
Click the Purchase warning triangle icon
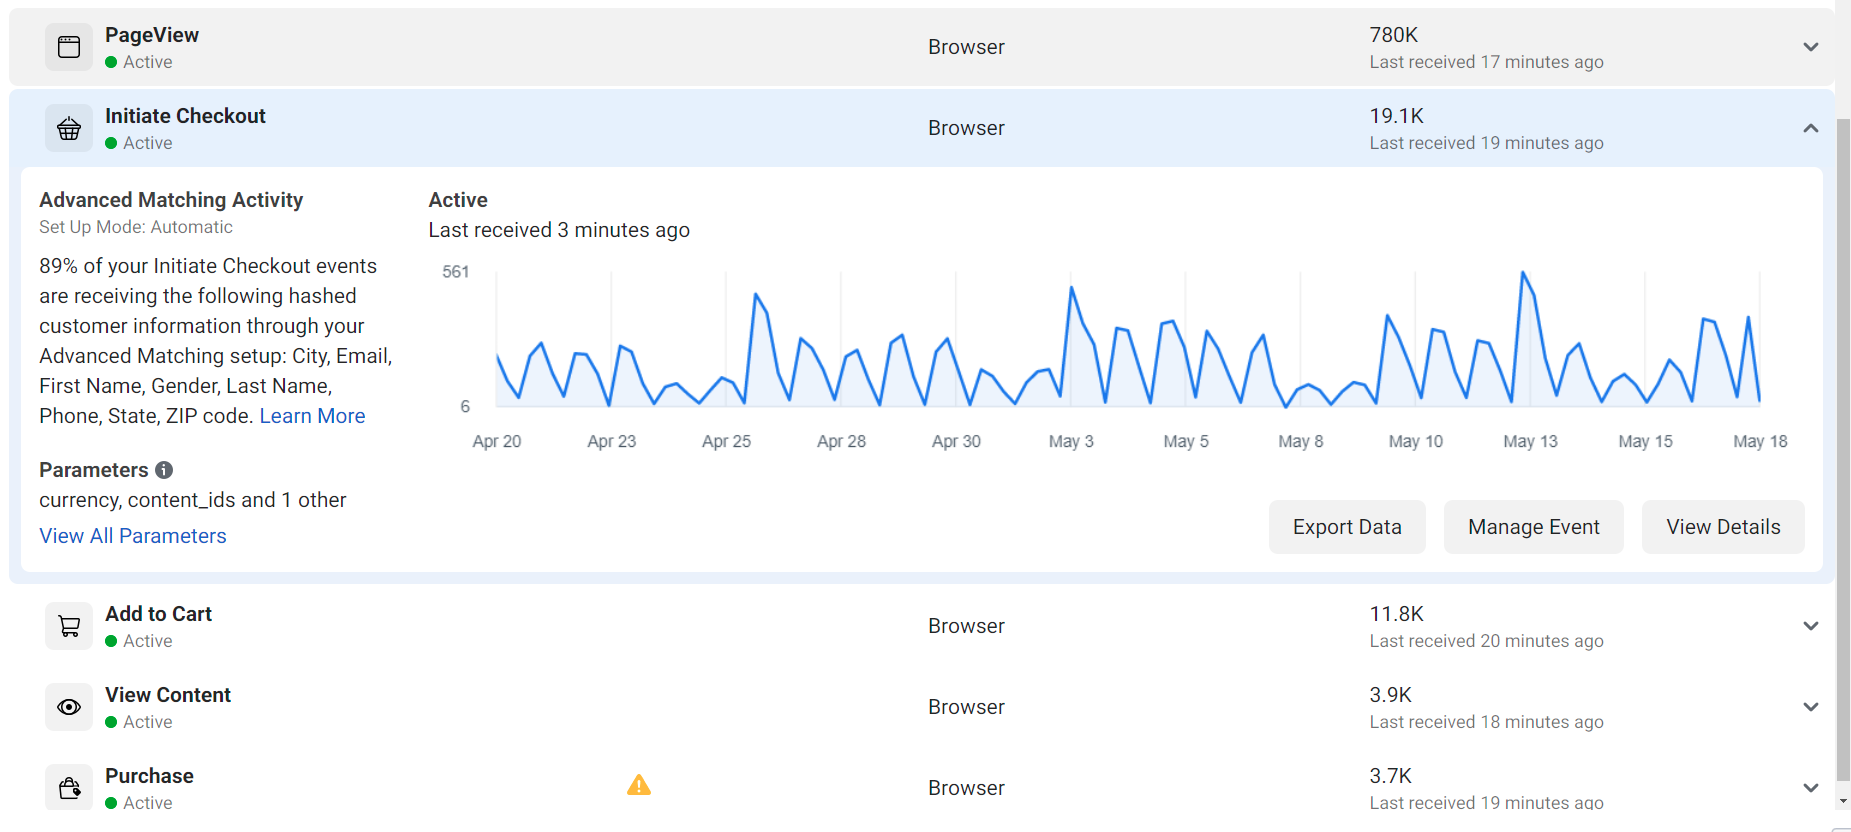pyautogui.click(x=639, y=786)
